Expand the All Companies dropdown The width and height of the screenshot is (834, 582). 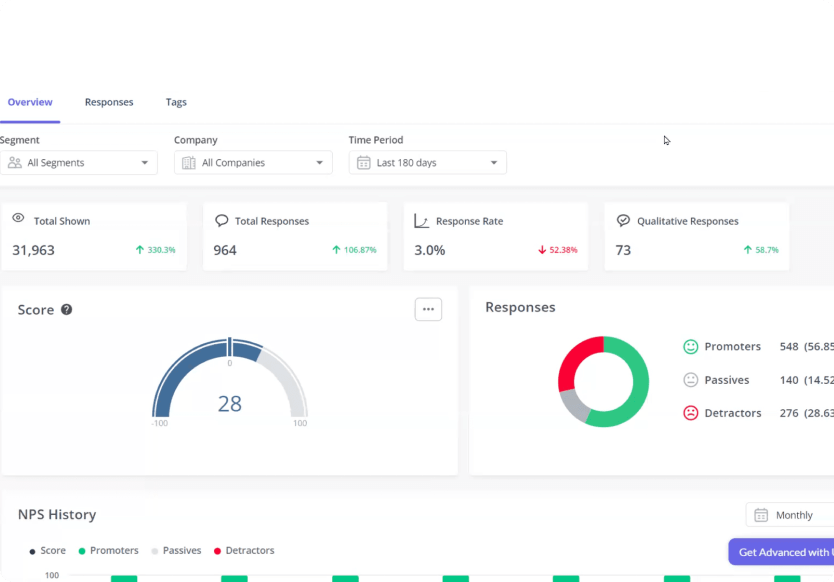tap(253, 163)
